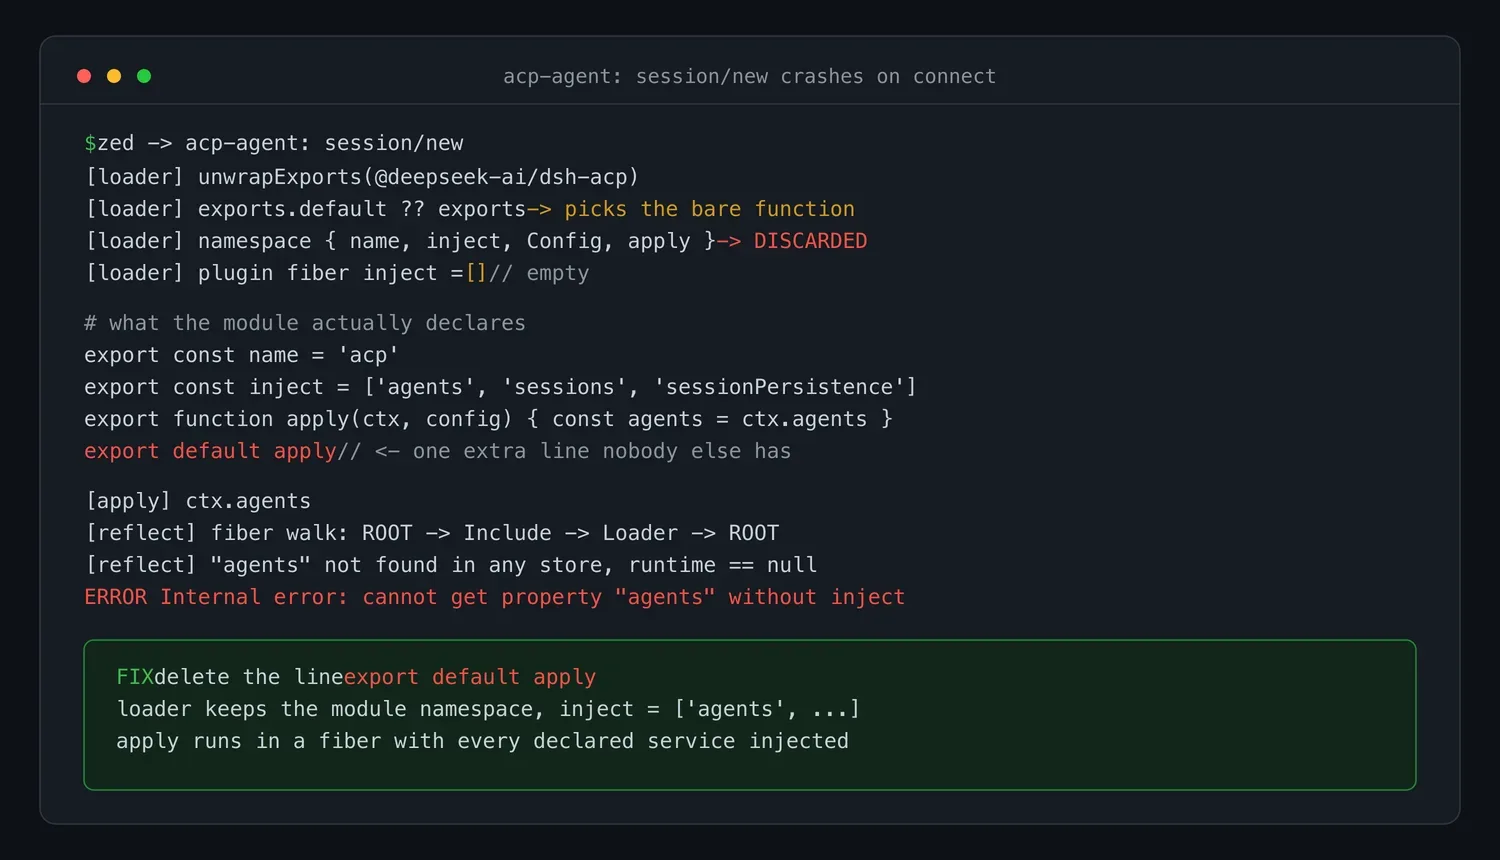Click the 'plugin fiber inject' loader line

337,273
